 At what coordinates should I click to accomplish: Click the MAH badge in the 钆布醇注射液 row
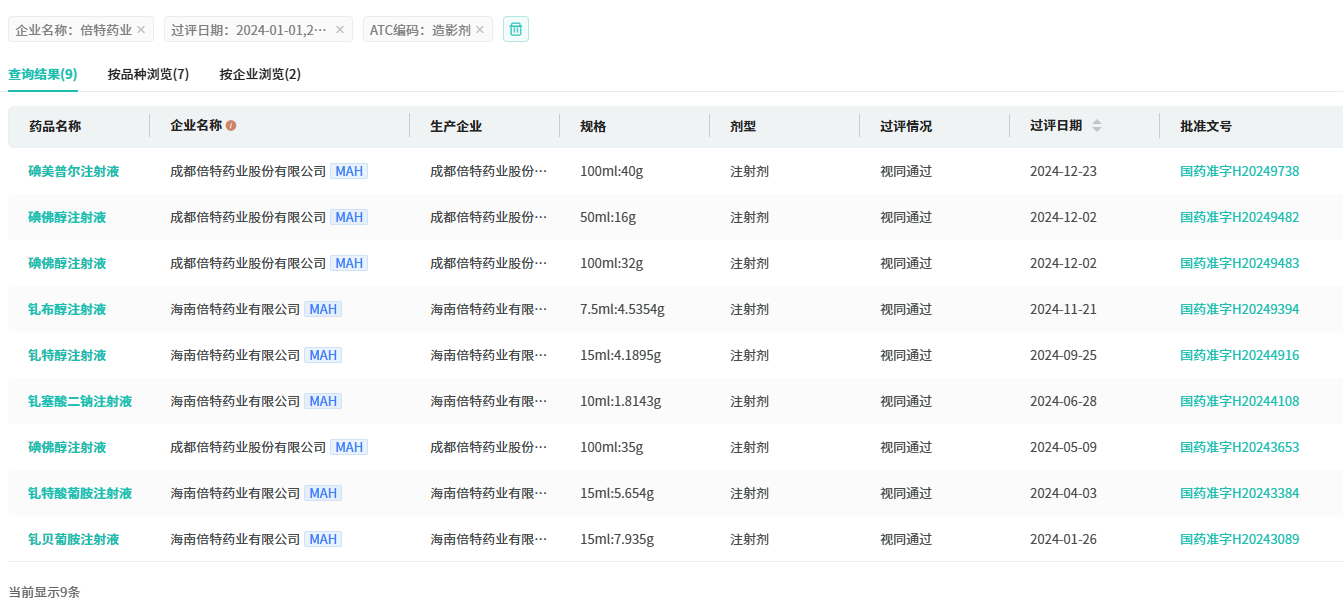point(323,309)
